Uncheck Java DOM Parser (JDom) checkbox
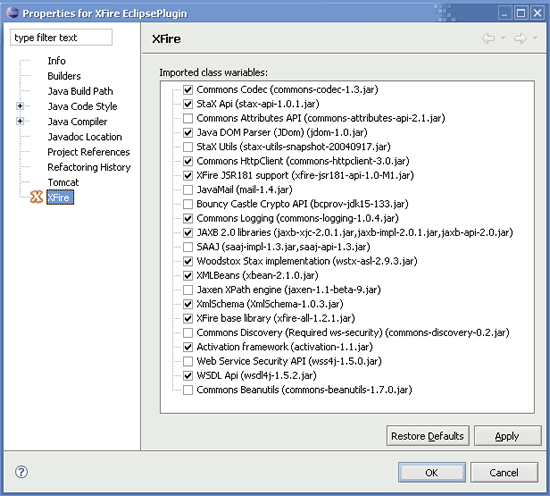The width and height of the screenshot is (550, 496). 188,133
